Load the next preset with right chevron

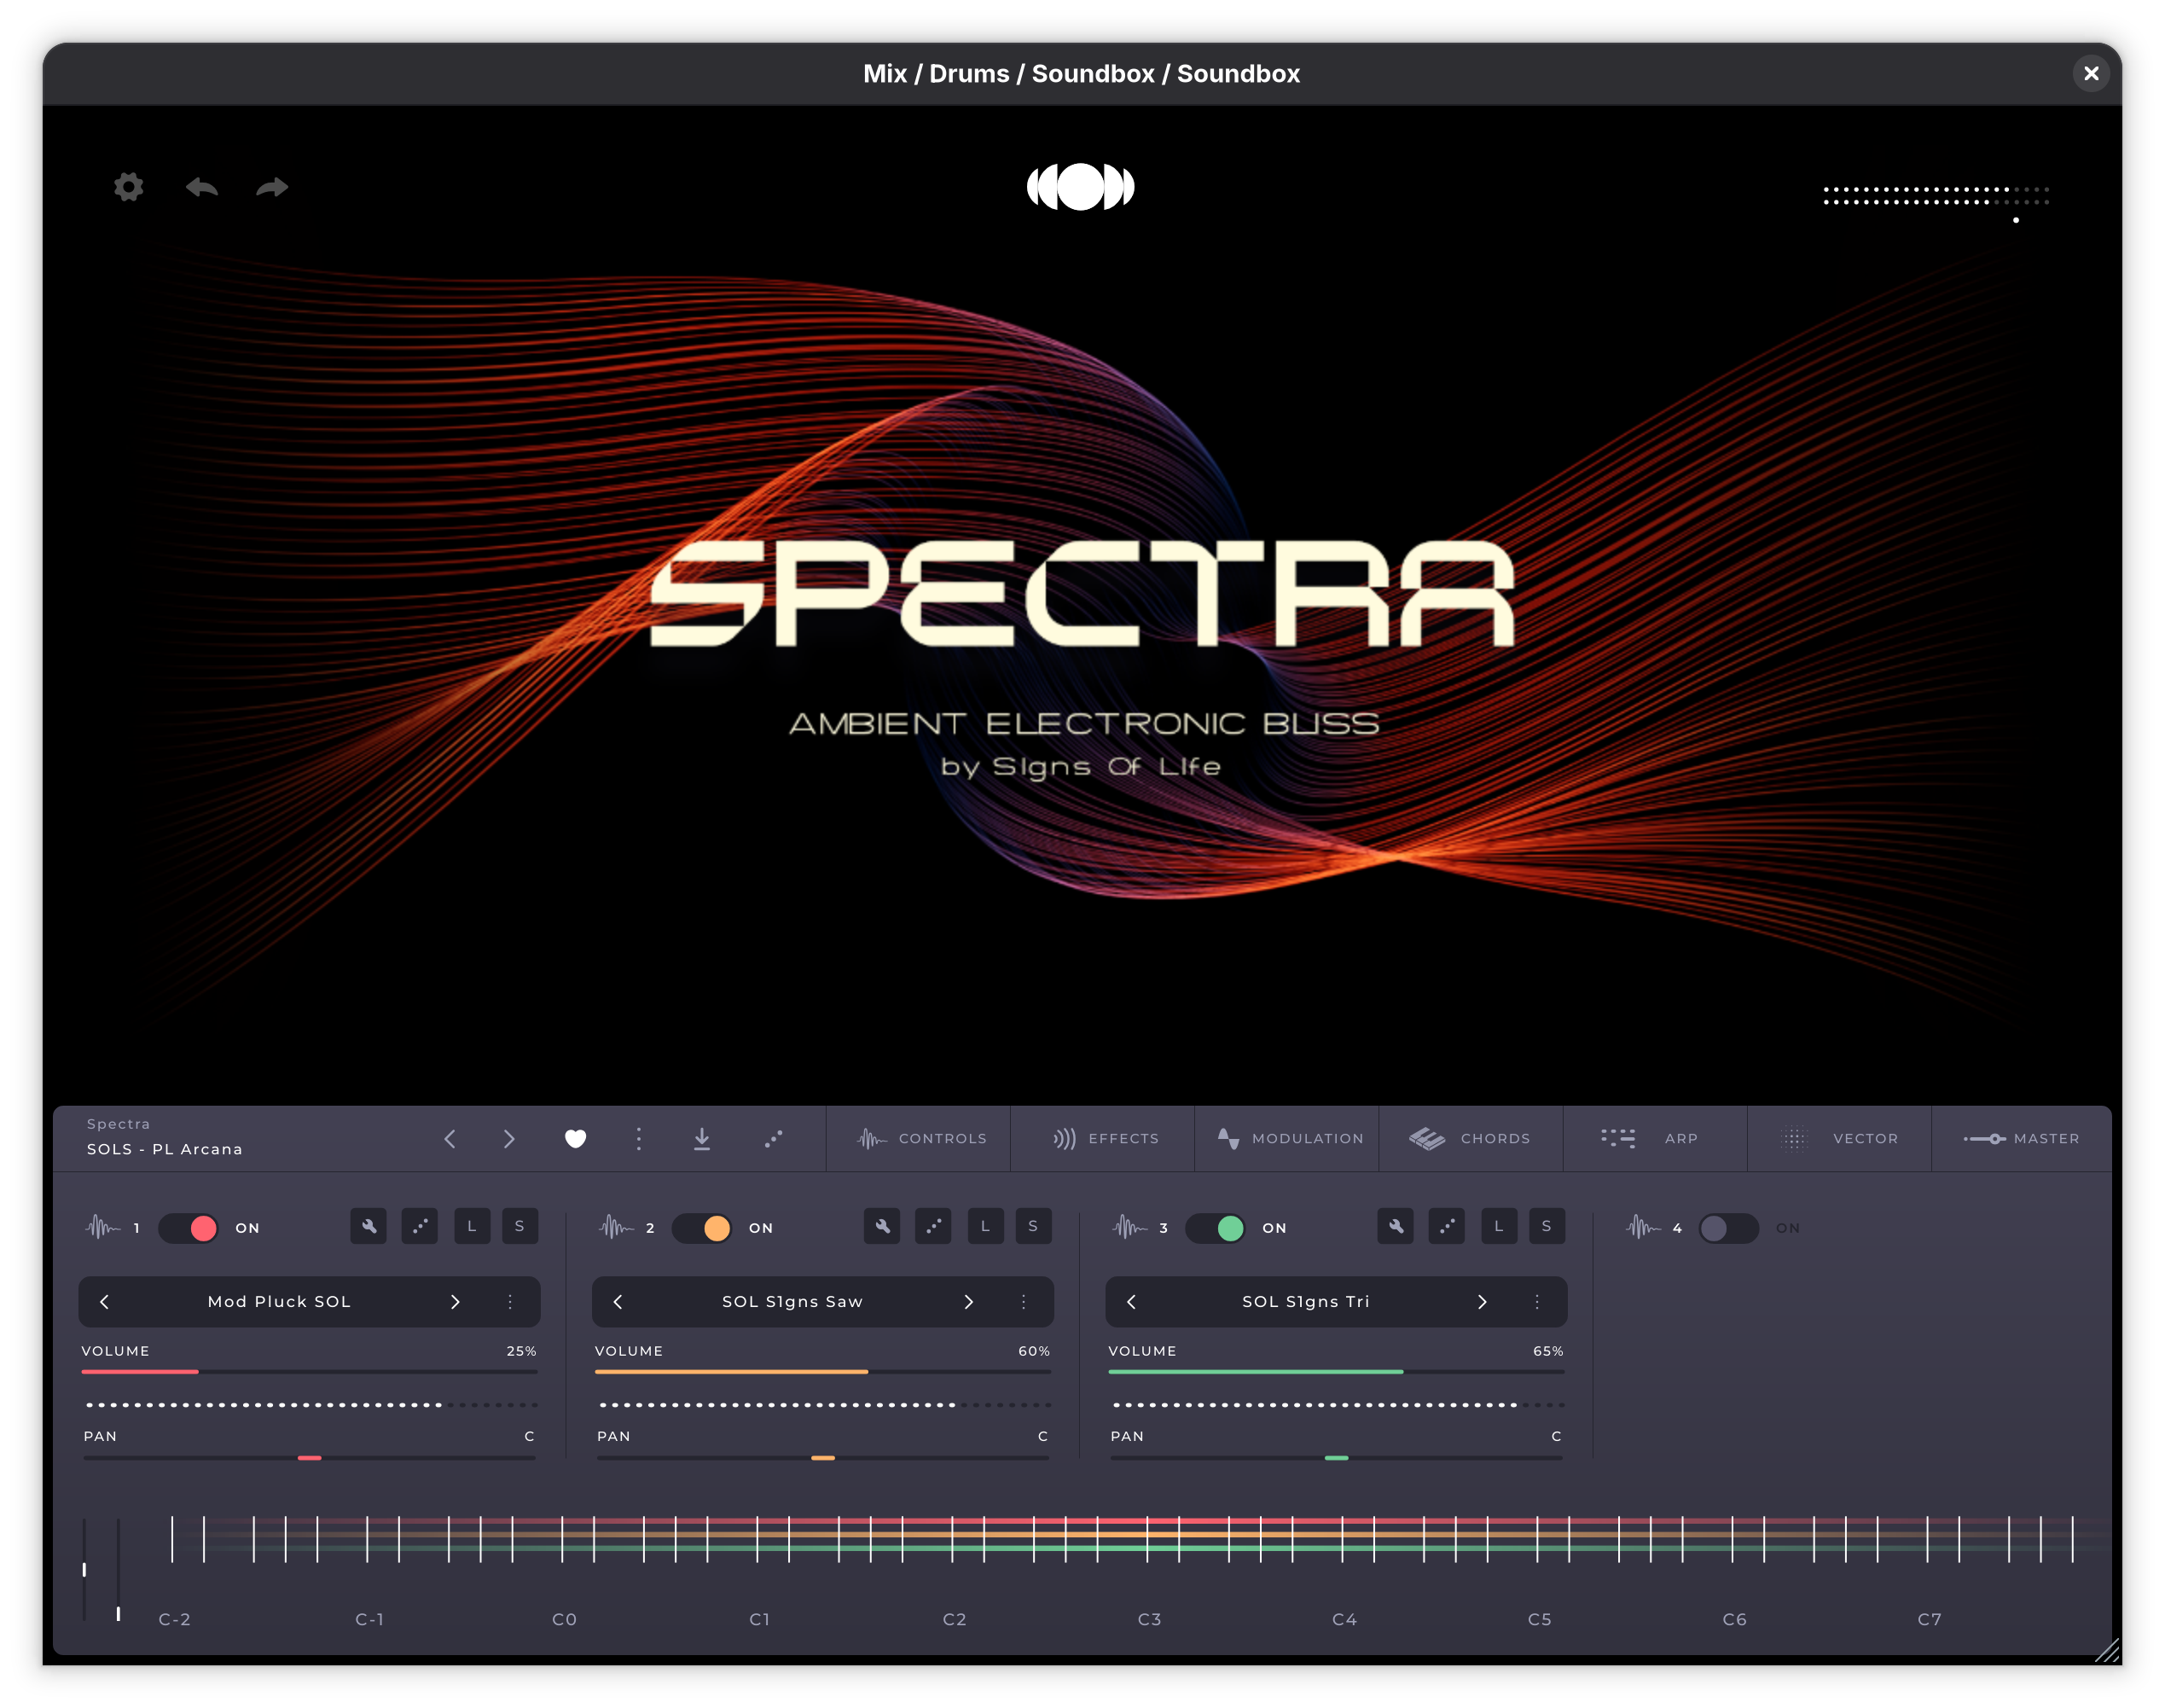click(509, 1138)
